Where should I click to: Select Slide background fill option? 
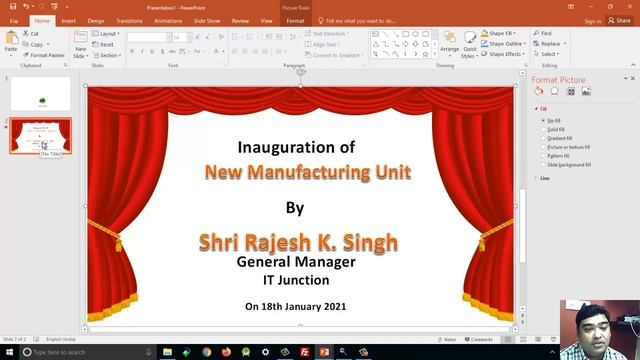pyautogui.click(x=543, y=165)
